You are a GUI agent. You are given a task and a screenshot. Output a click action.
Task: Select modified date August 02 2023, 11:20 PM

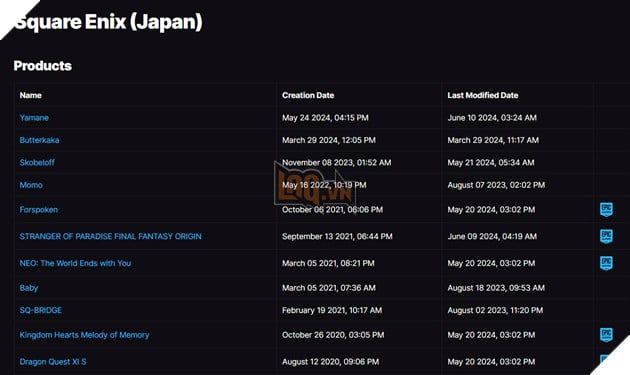pos(495,310)
